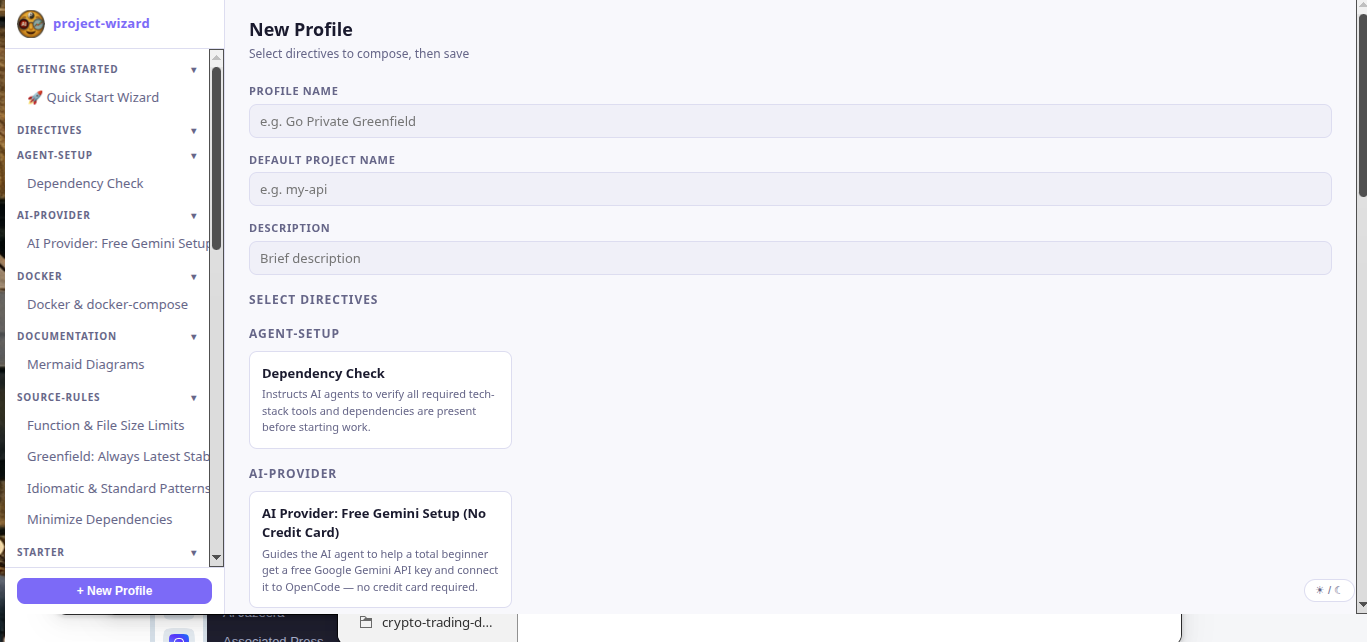Open Mermaid Diagrams directive
The width and height of the screenshot is (1367, 642).
(86, 365)
